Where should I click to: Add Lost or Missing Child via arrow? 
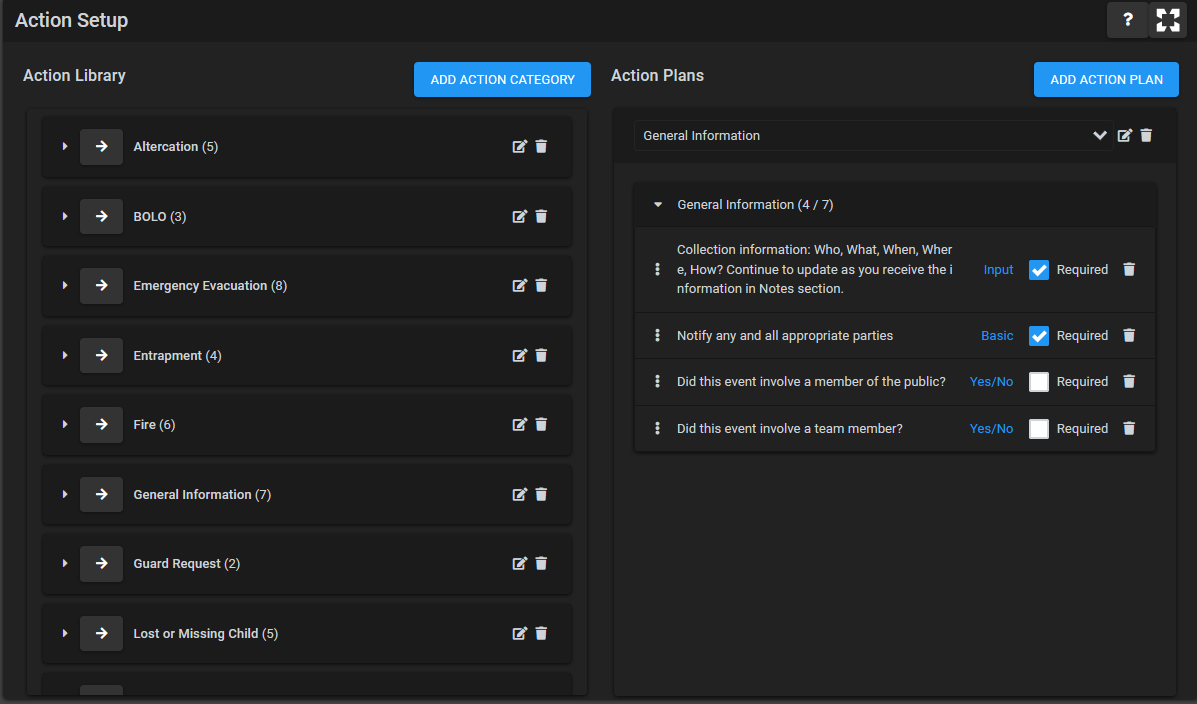pyautogui.click(x=102, y=634)
